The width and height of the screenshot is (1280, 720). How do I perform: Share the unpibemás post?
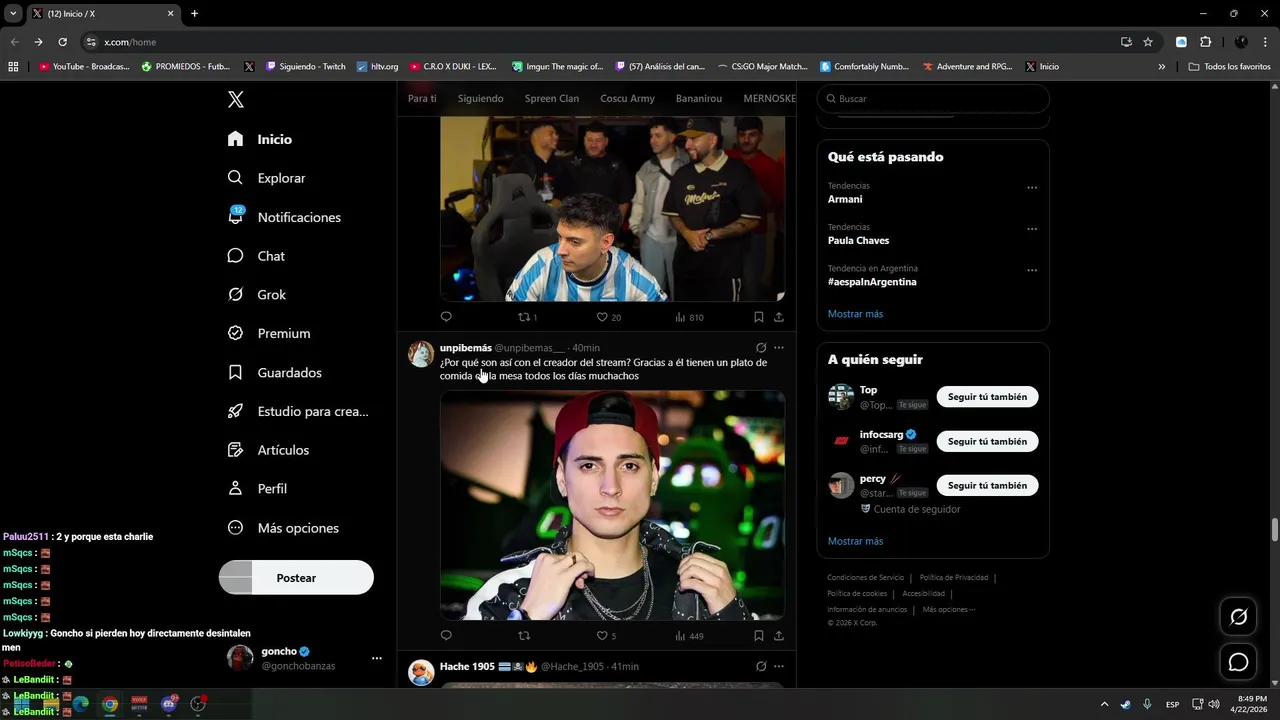point(779,636)
